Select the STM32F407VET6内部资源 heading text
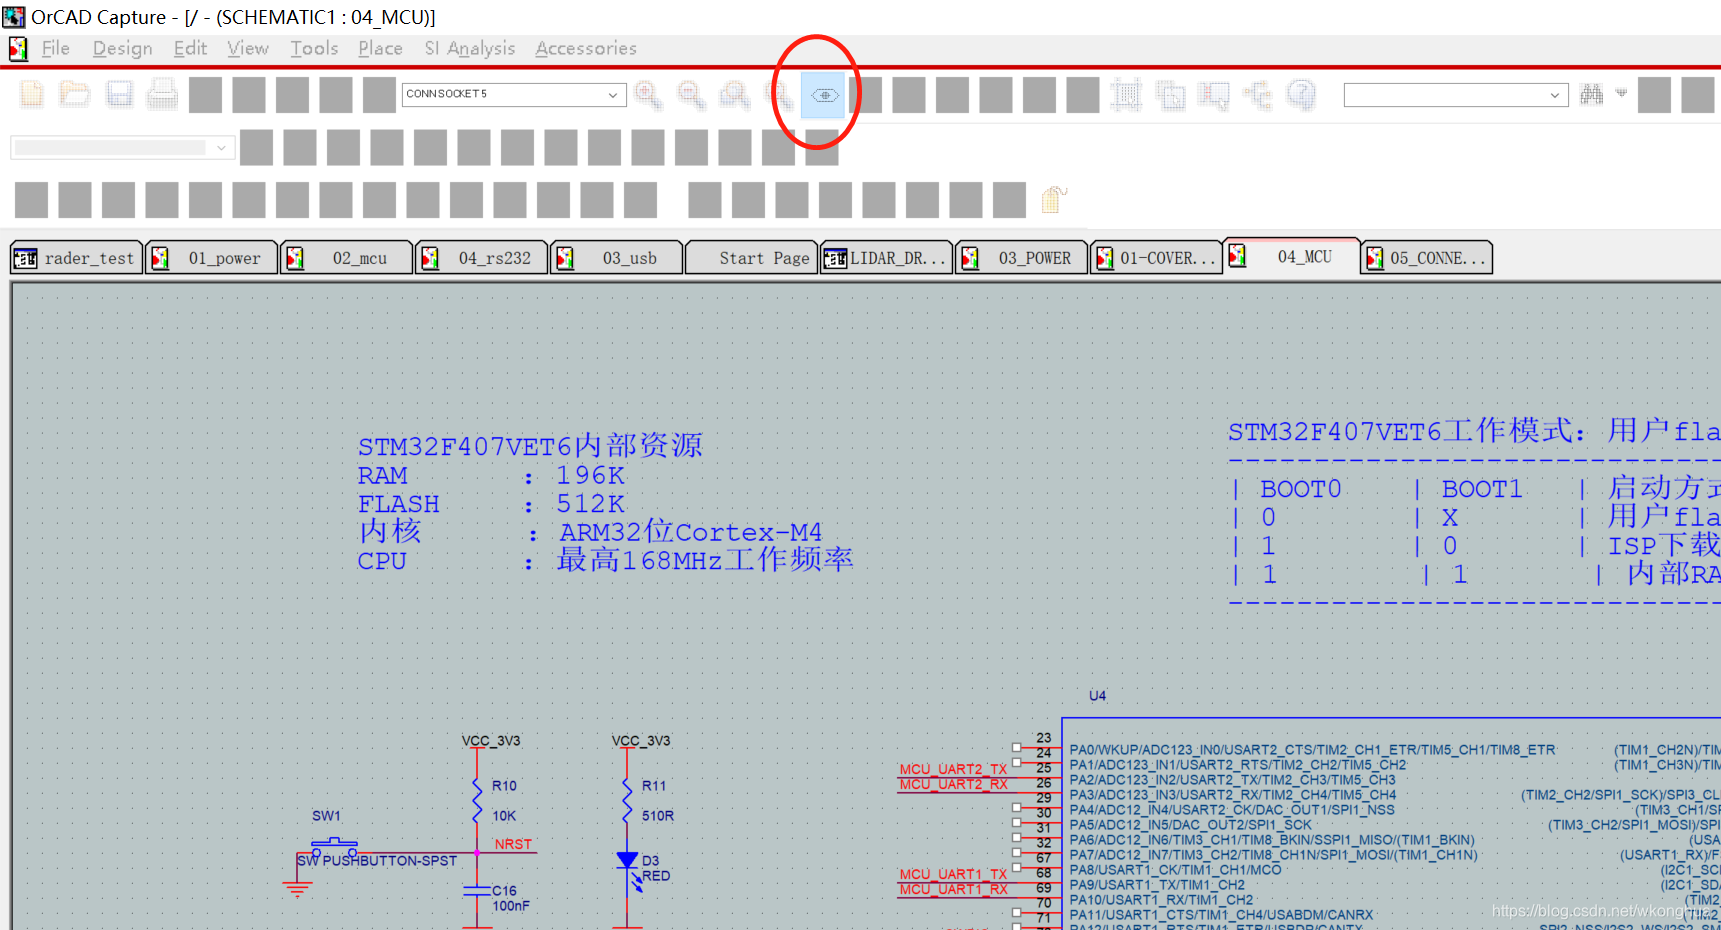 tap(530, 445)
